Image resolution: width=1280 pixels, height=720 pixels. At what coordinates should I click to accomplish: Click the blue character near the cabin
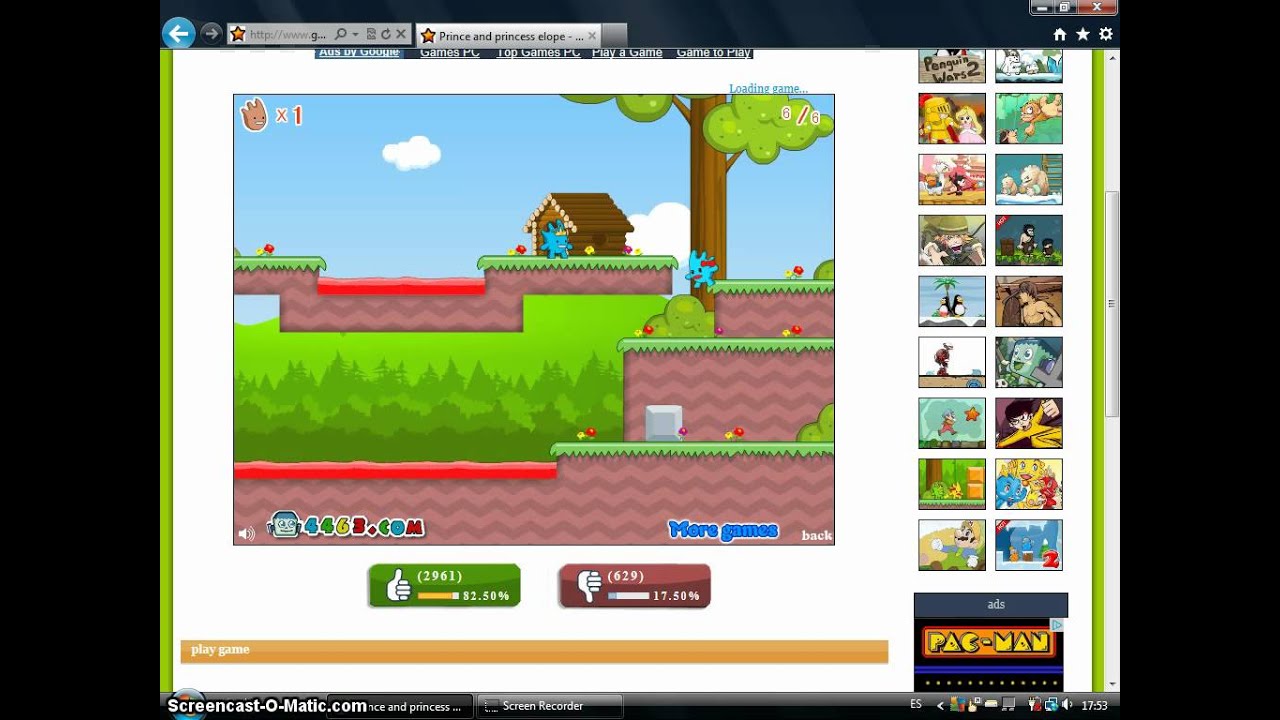click(555, 240)
